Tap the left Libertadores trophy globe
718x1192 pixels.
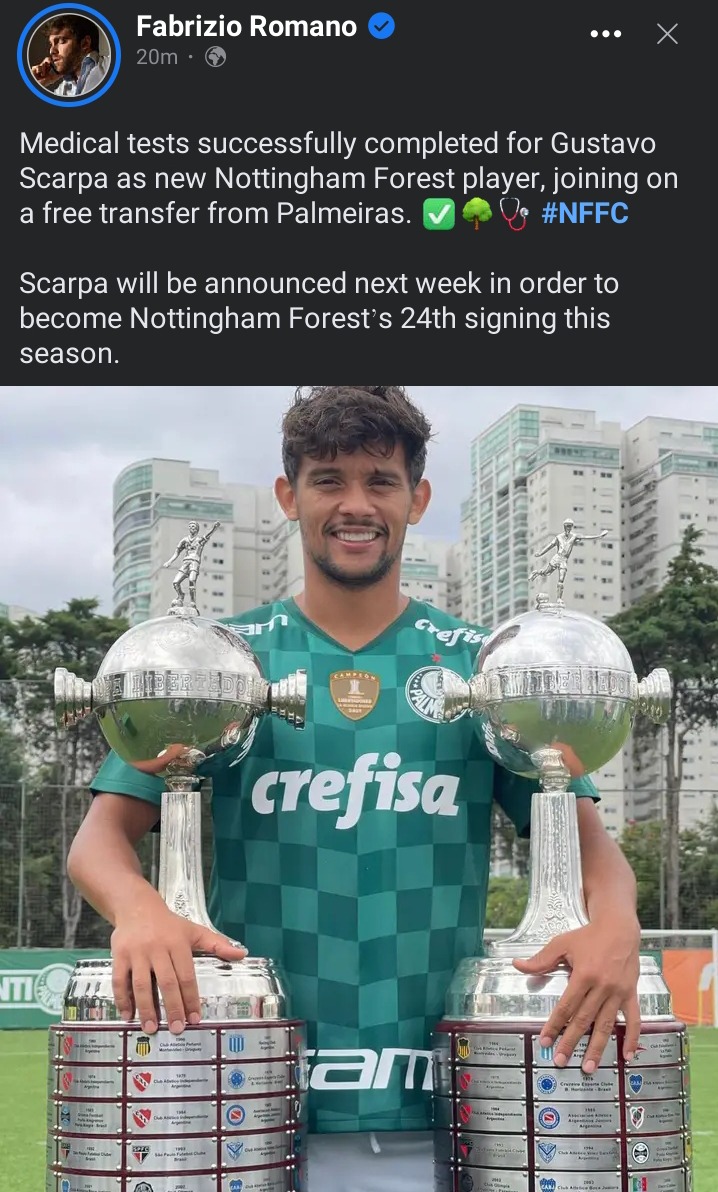point(180,690)
